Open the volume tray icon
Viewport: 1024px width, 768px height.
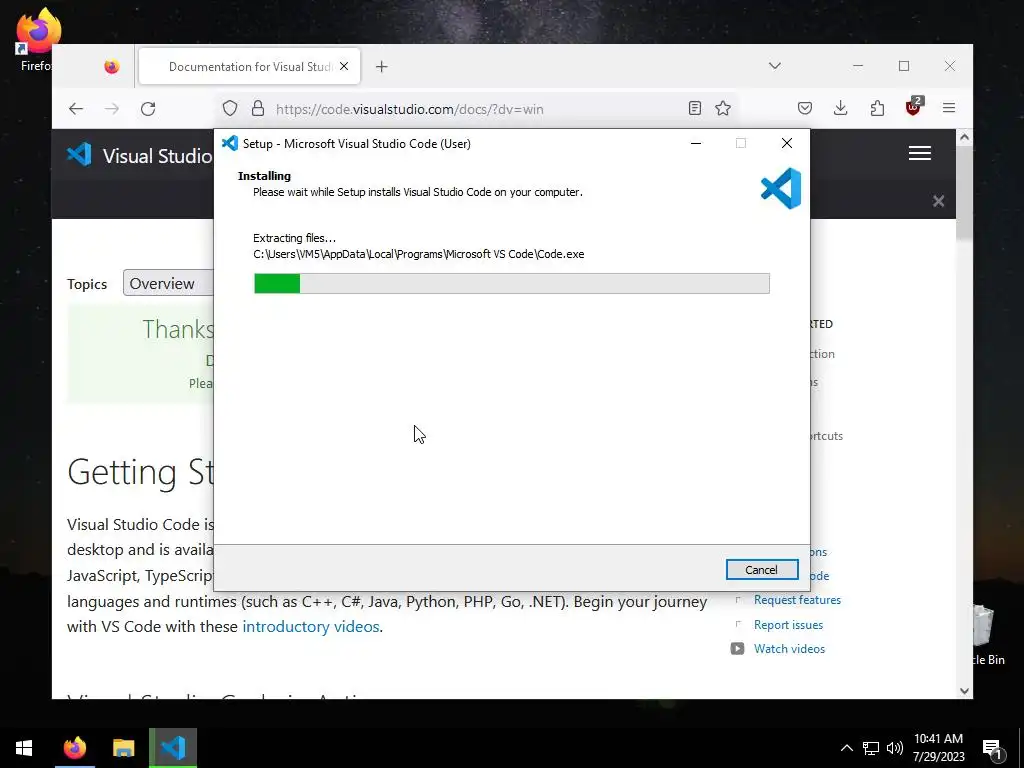[895, 748]
